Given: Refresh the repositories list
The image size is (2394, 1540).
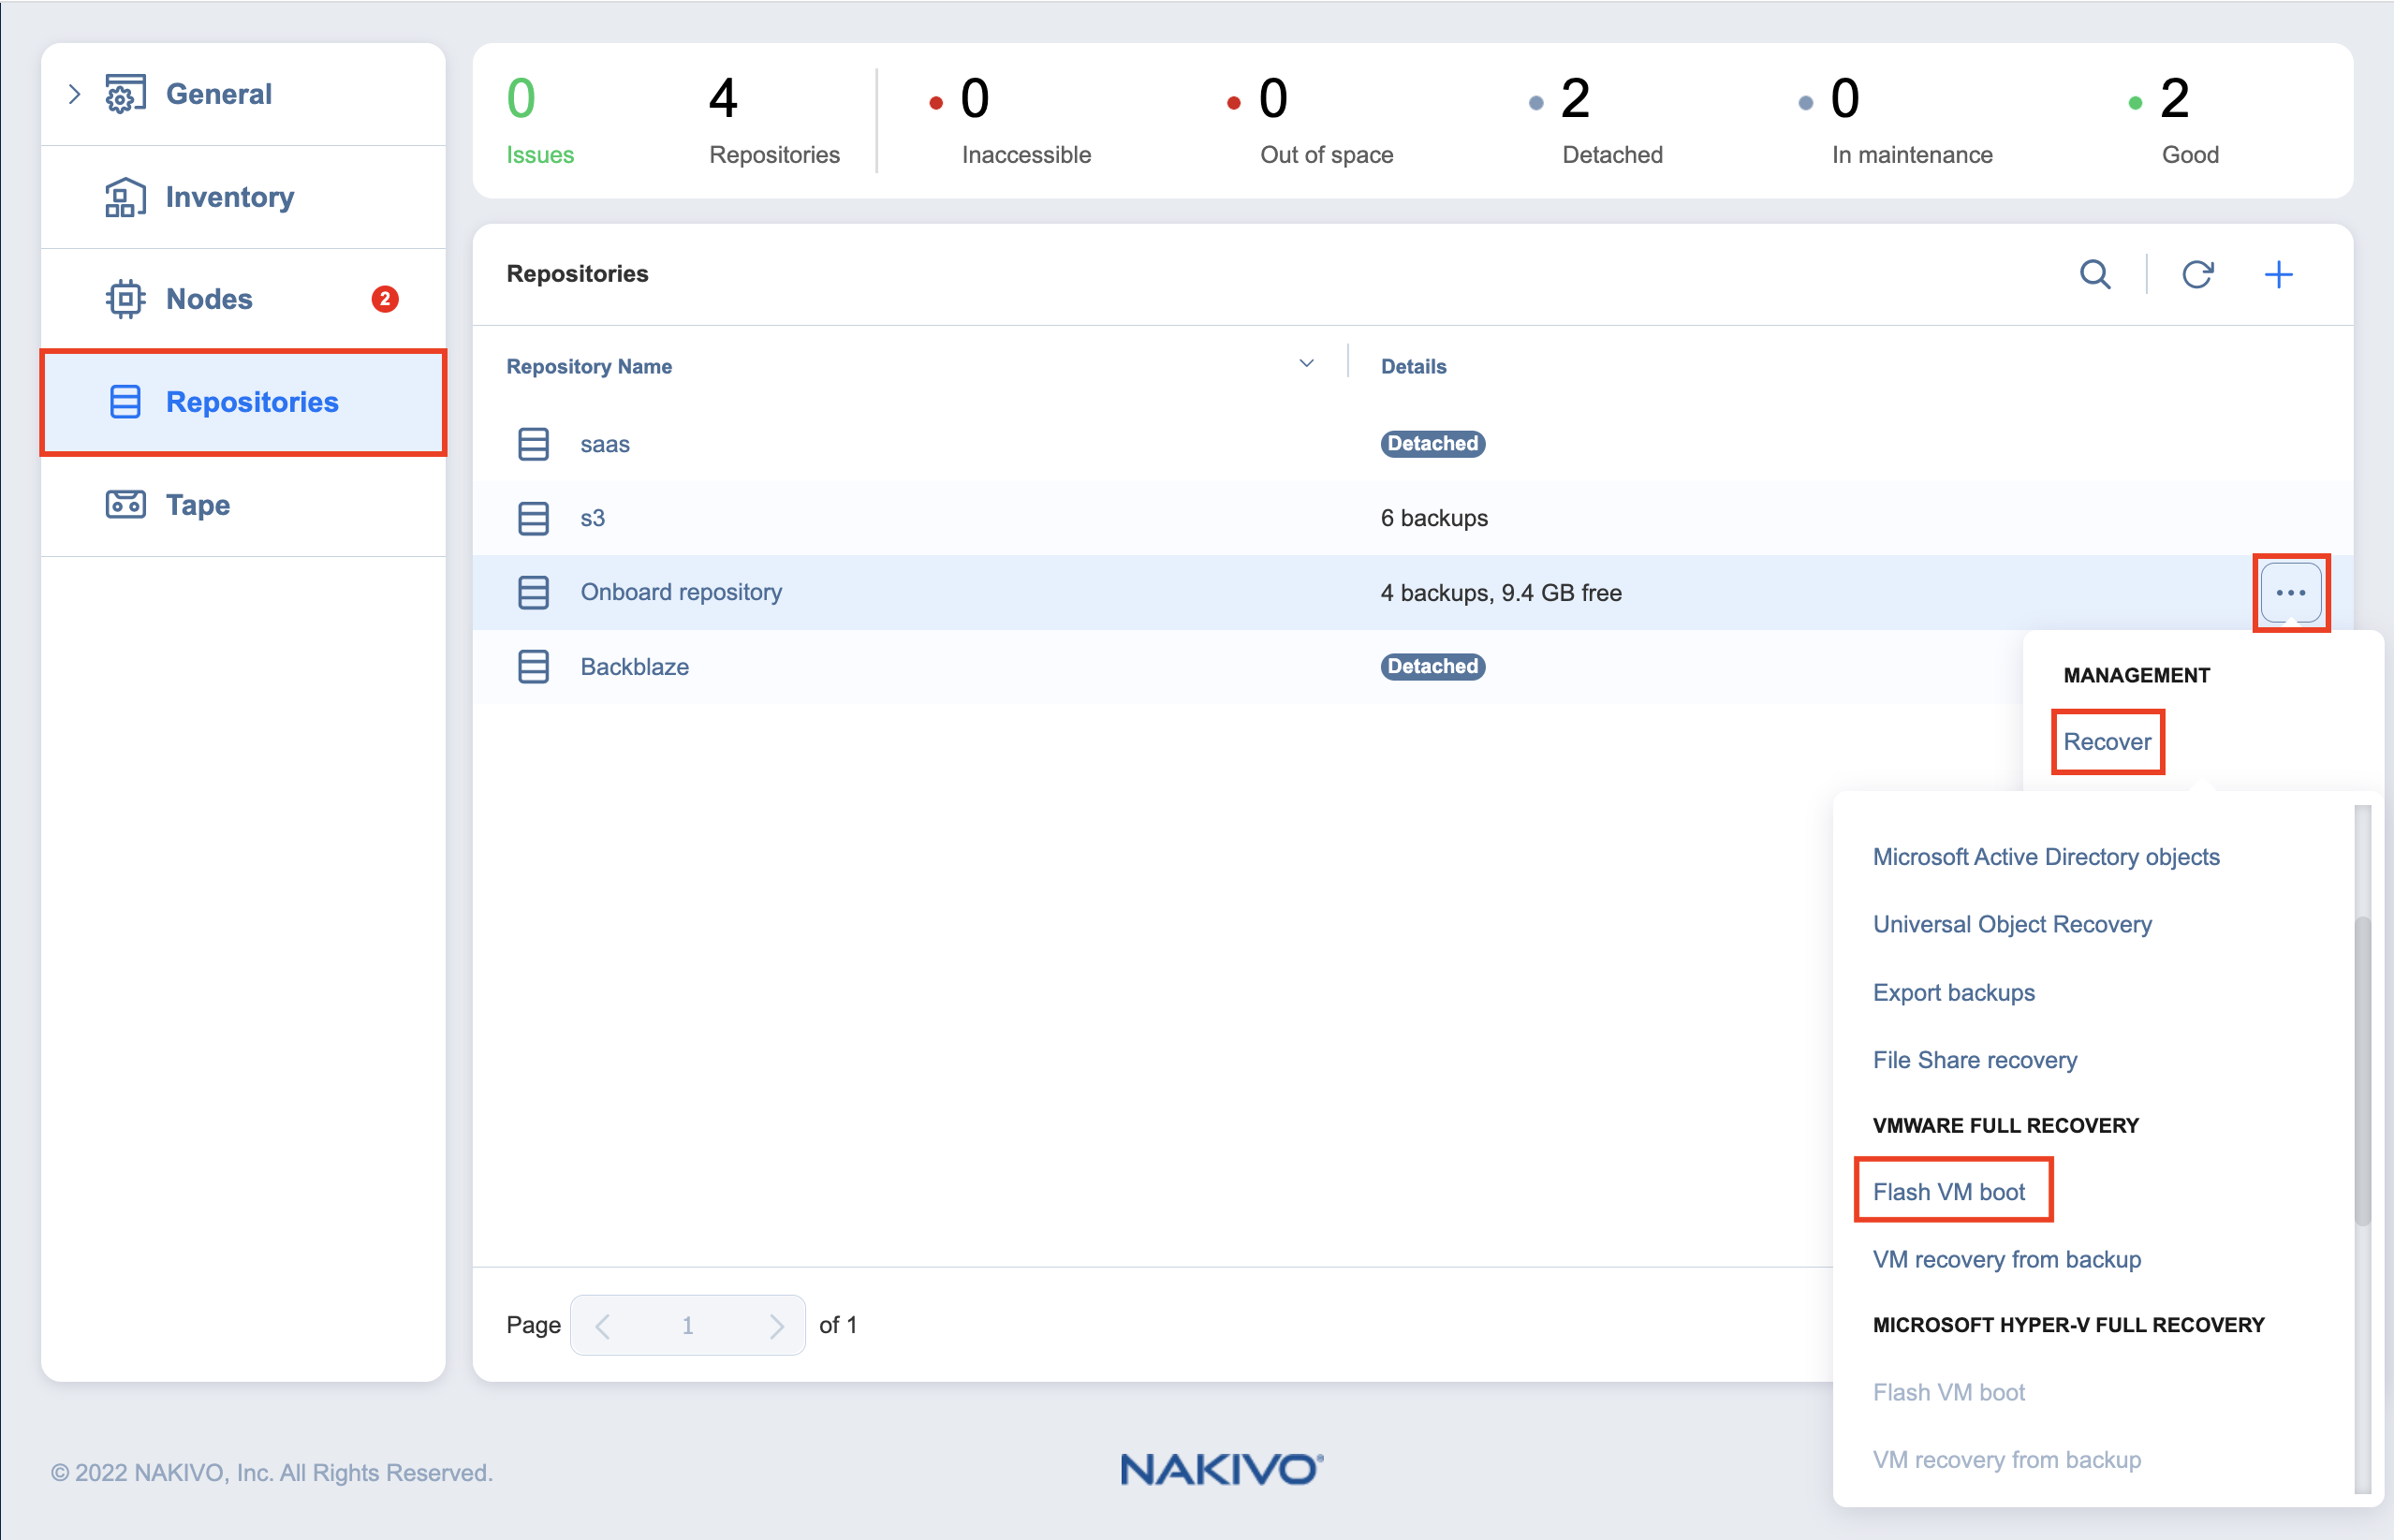Looking at the screenshot, I should click(x=2197, y=274).
